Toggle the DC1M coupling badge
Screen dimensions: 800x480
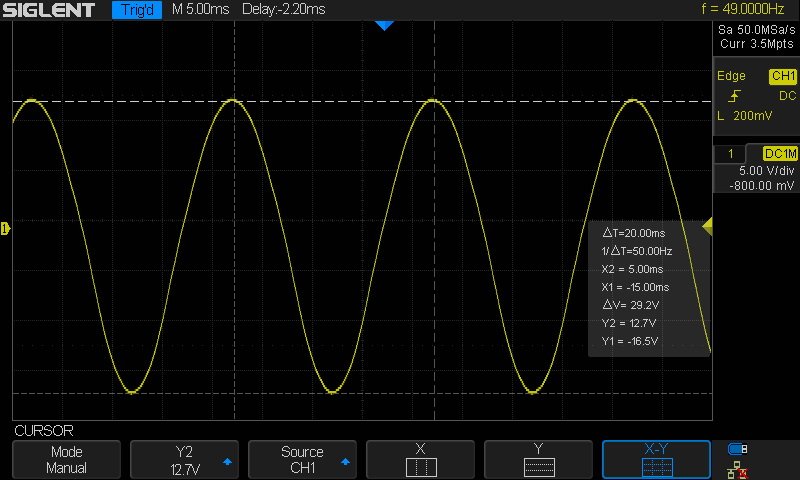(779, 153)
